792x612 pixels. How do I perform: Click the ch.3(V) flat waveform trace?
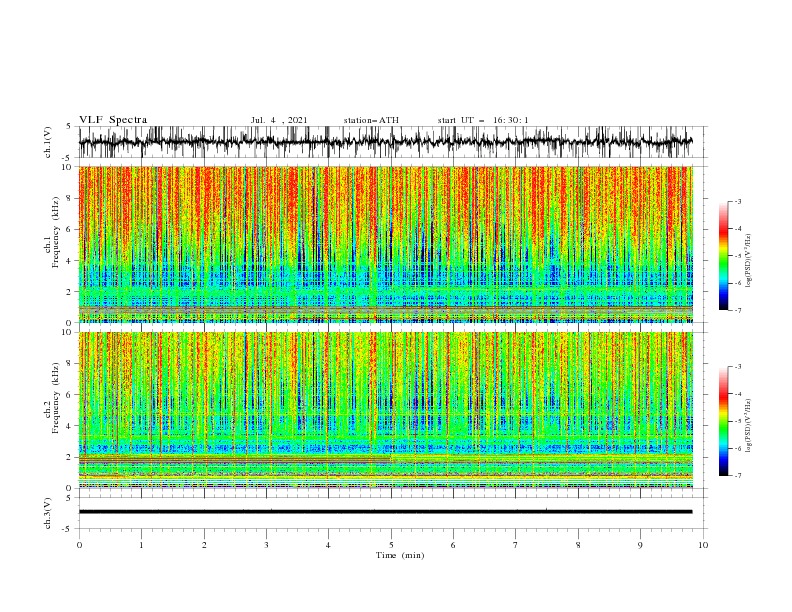pyautogui.click(x=386, y=512)
